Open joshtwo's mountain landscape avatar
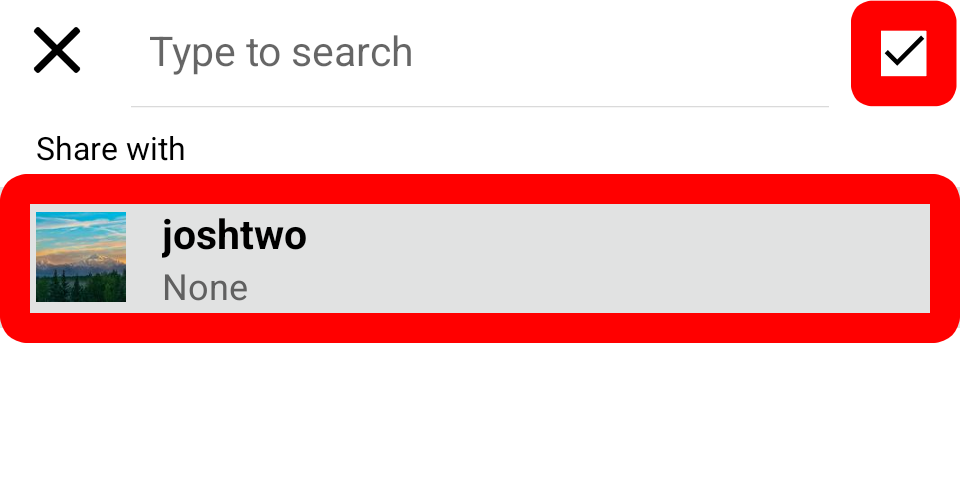The height and width of the screenshot is (494, 960). [x=81, y=257]
